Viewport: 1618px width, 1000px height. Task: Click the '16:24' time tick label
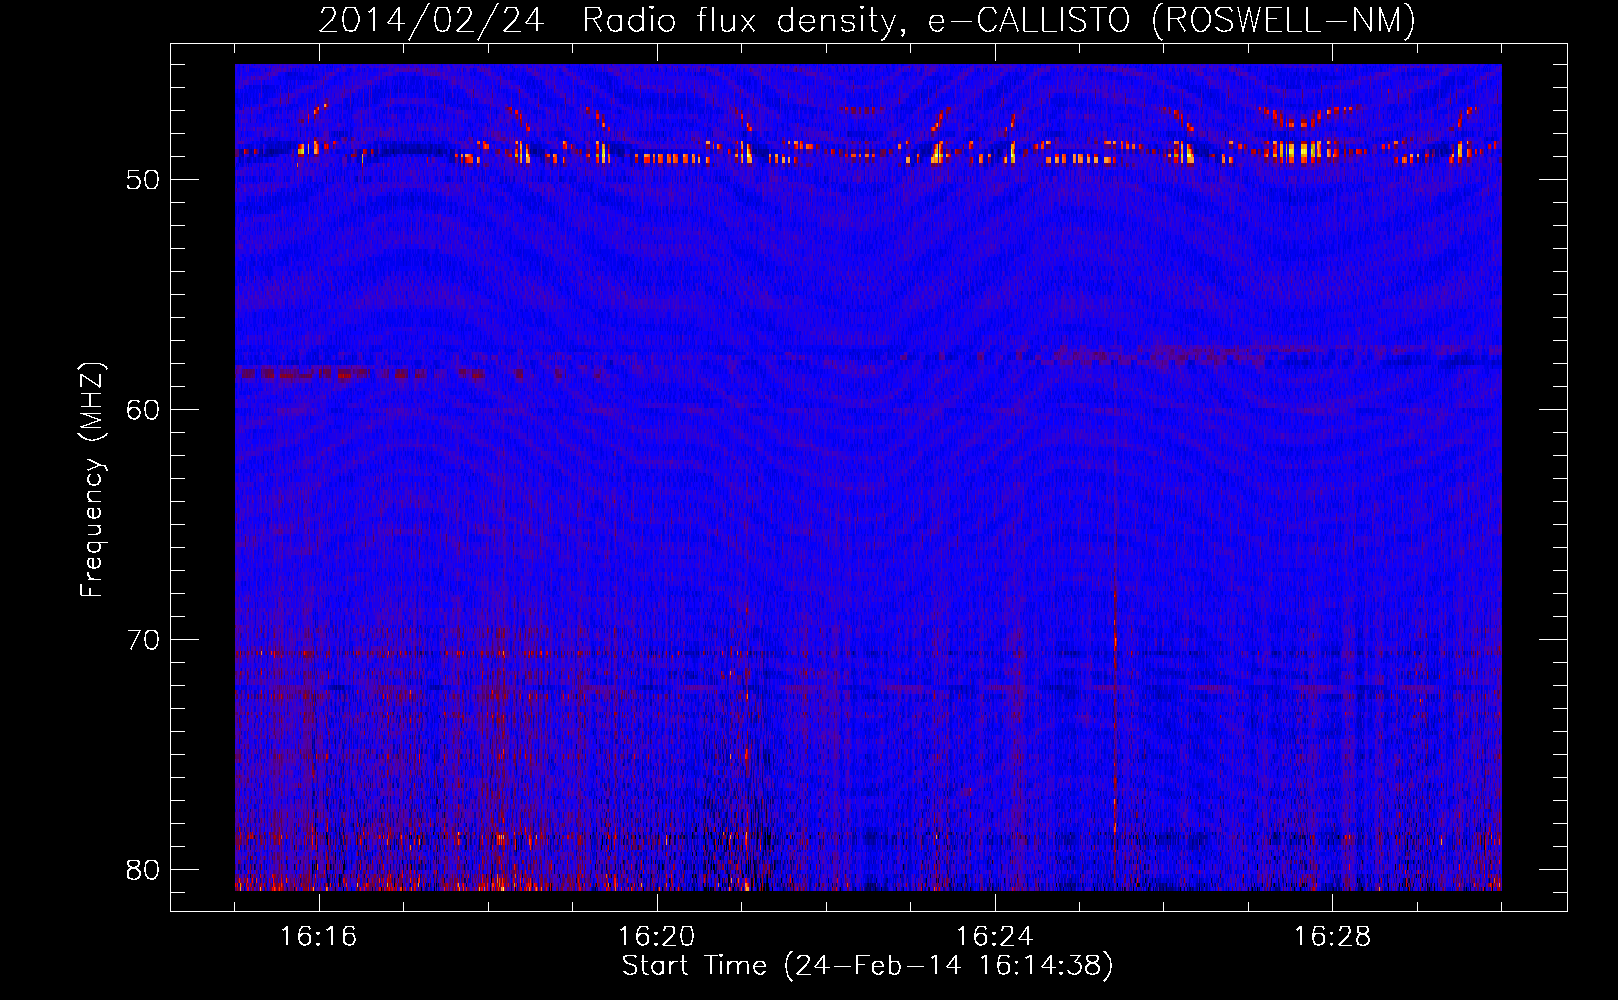tap(994, 937)
